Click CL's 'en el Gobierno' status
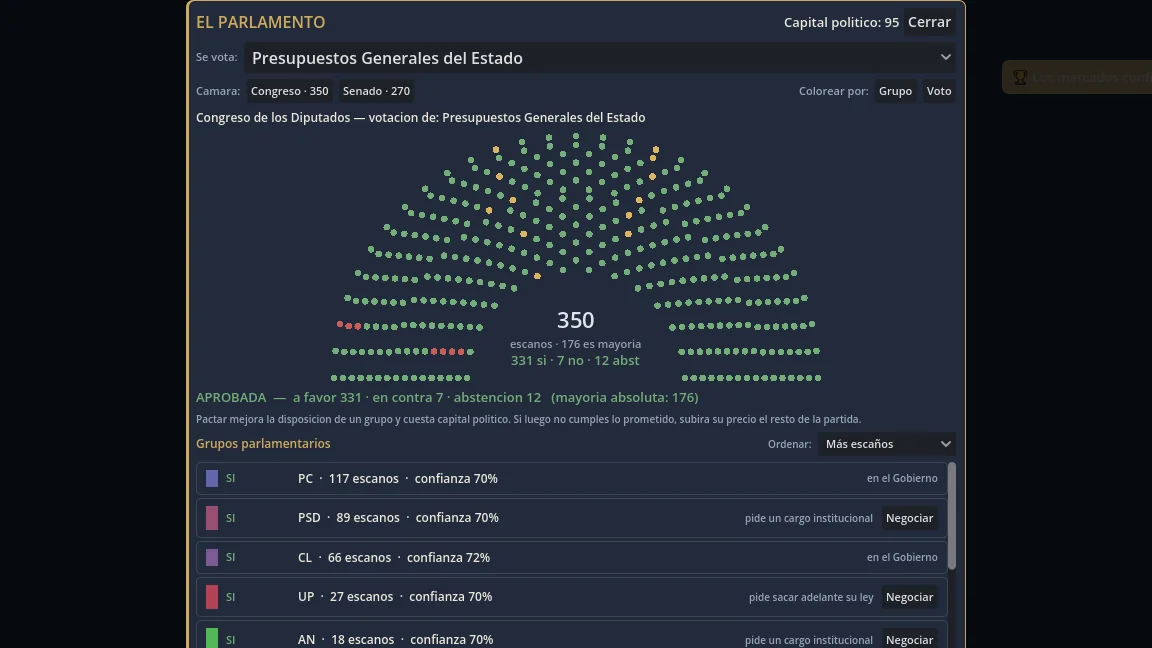1152x648 pixels. 902,558
